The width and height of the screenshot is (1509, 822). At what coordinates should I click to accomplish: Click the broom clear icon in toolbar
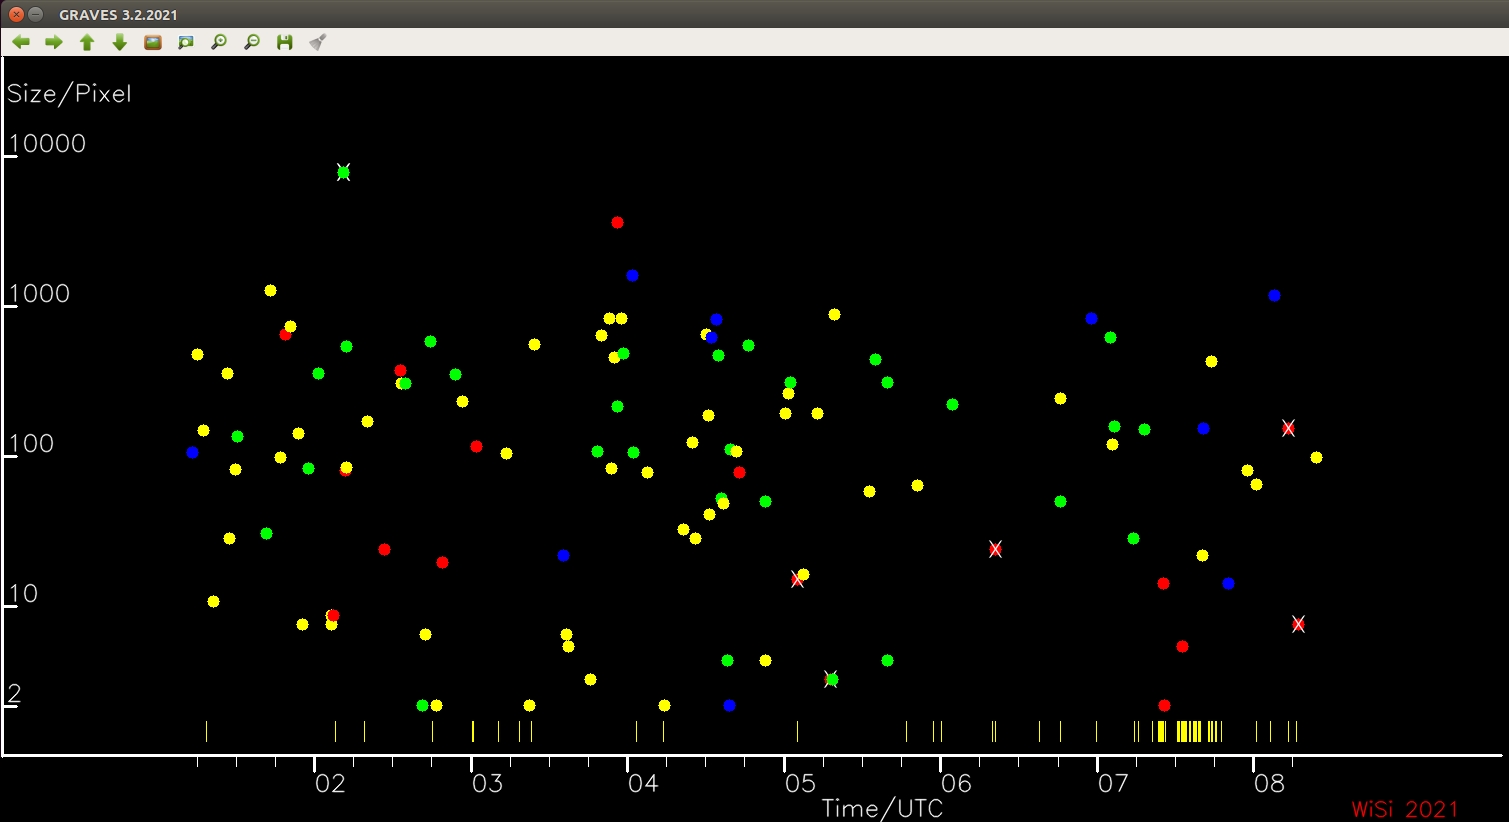click(318, 42)
